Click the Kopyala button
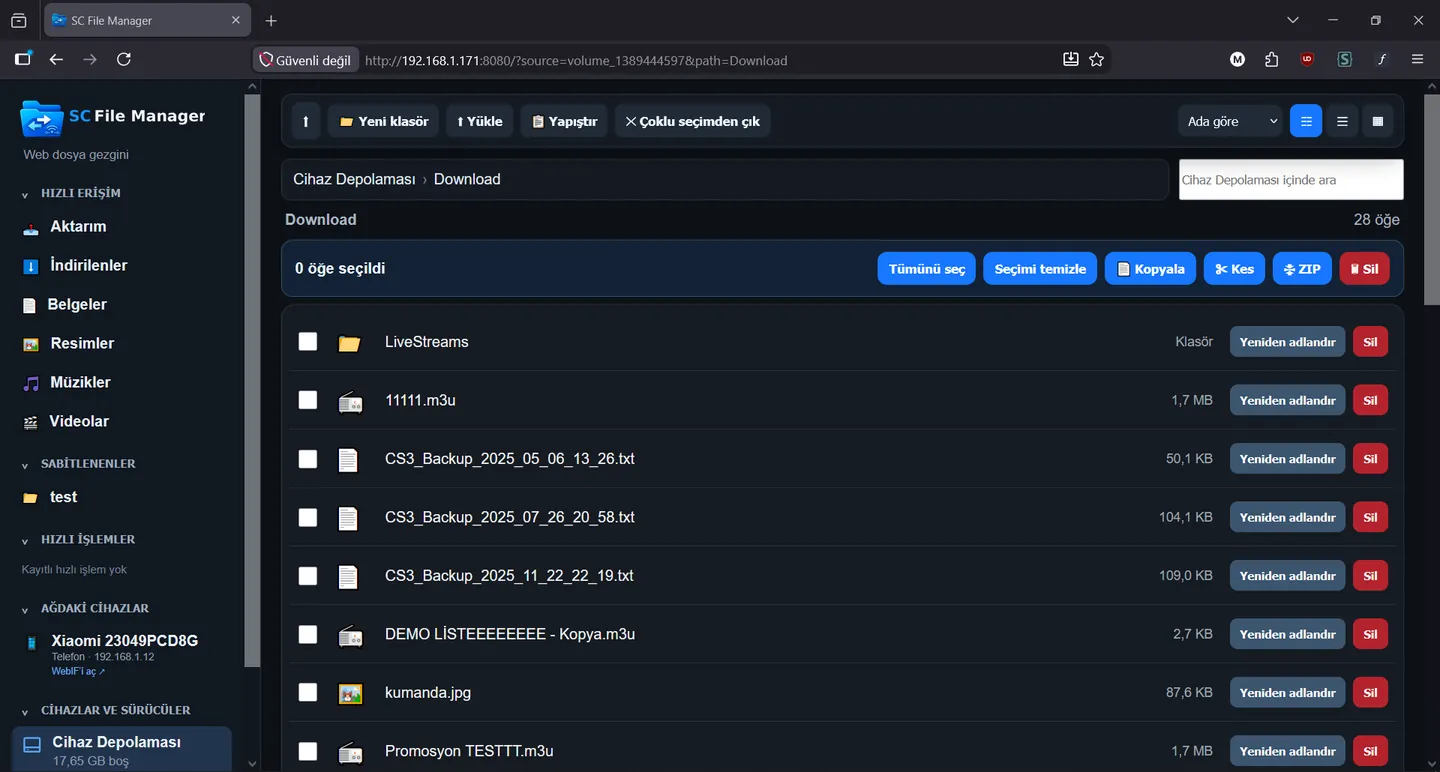This screenshot has height=772, width=1440. 1150,269
